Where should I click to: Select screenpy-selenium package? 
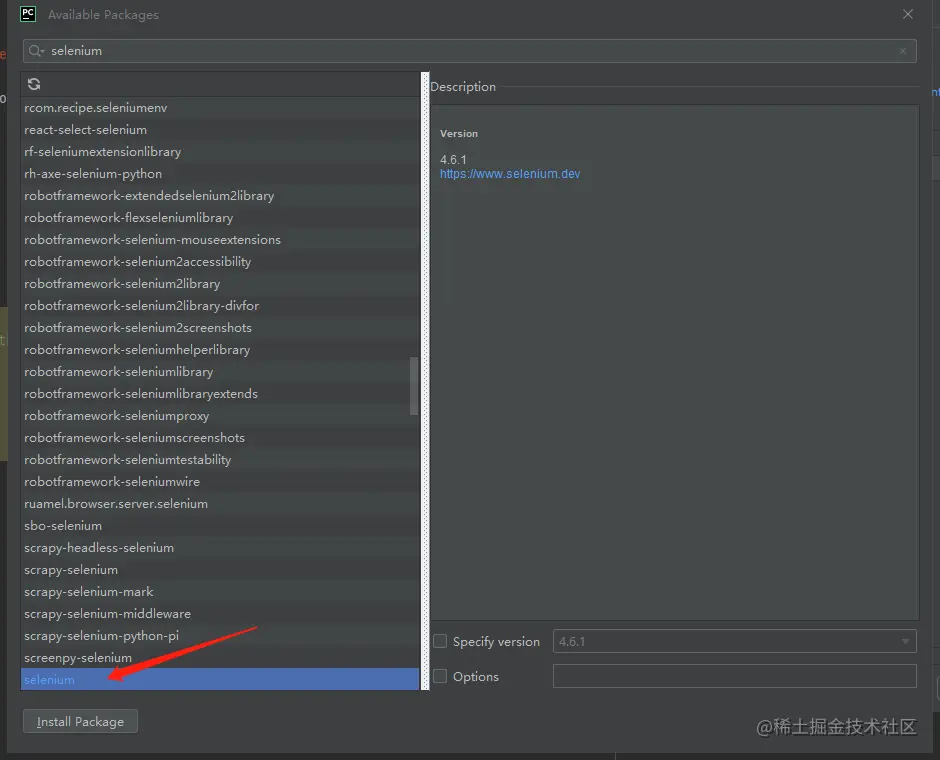[x=220, y=658]
